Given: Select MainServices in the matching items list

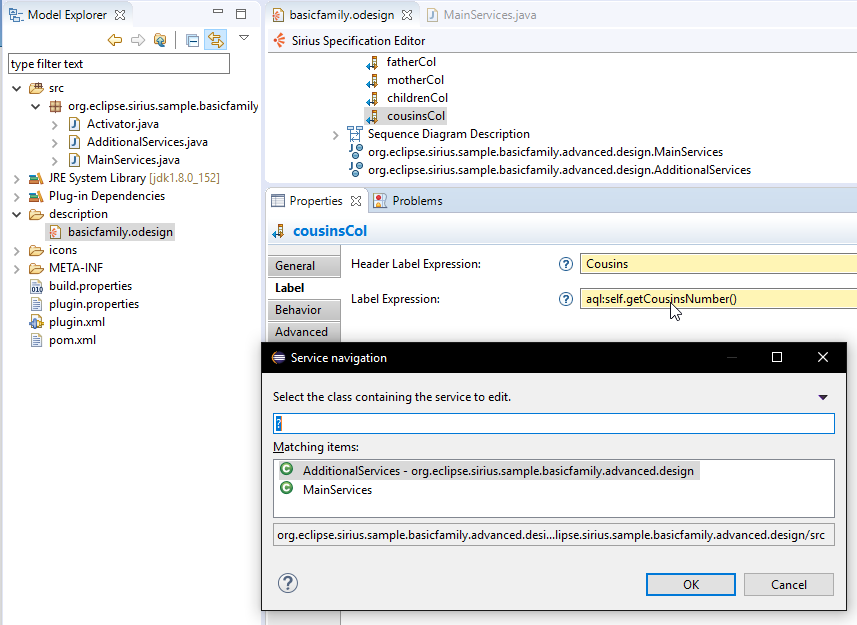Looking at the screenshot, I should point(337,490).
